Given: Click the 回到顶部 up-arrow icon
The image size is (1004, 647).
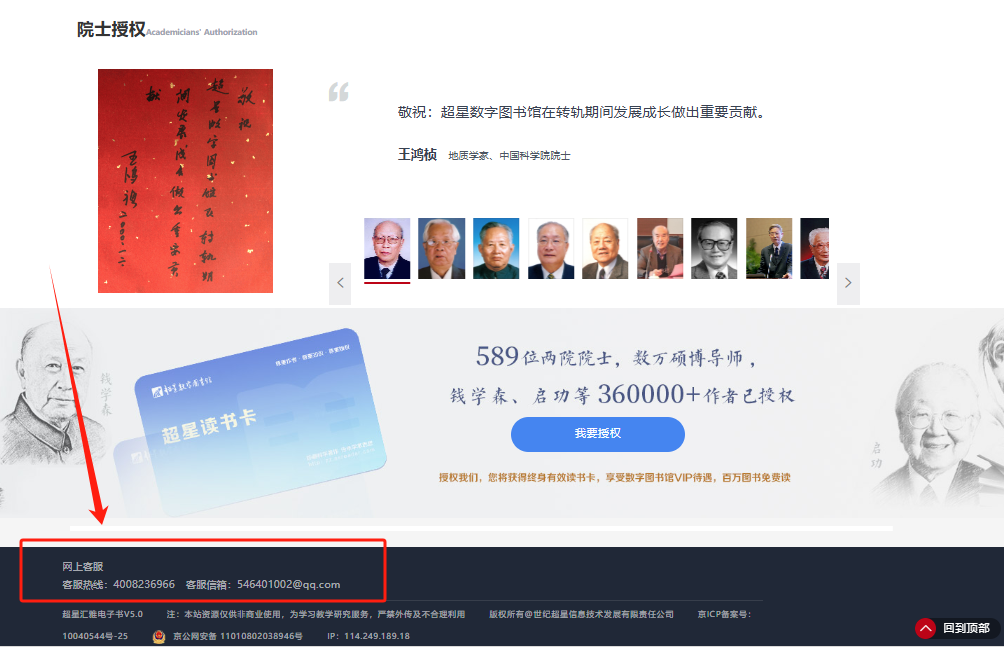Looking at the screenshot, I should point(926,628).
